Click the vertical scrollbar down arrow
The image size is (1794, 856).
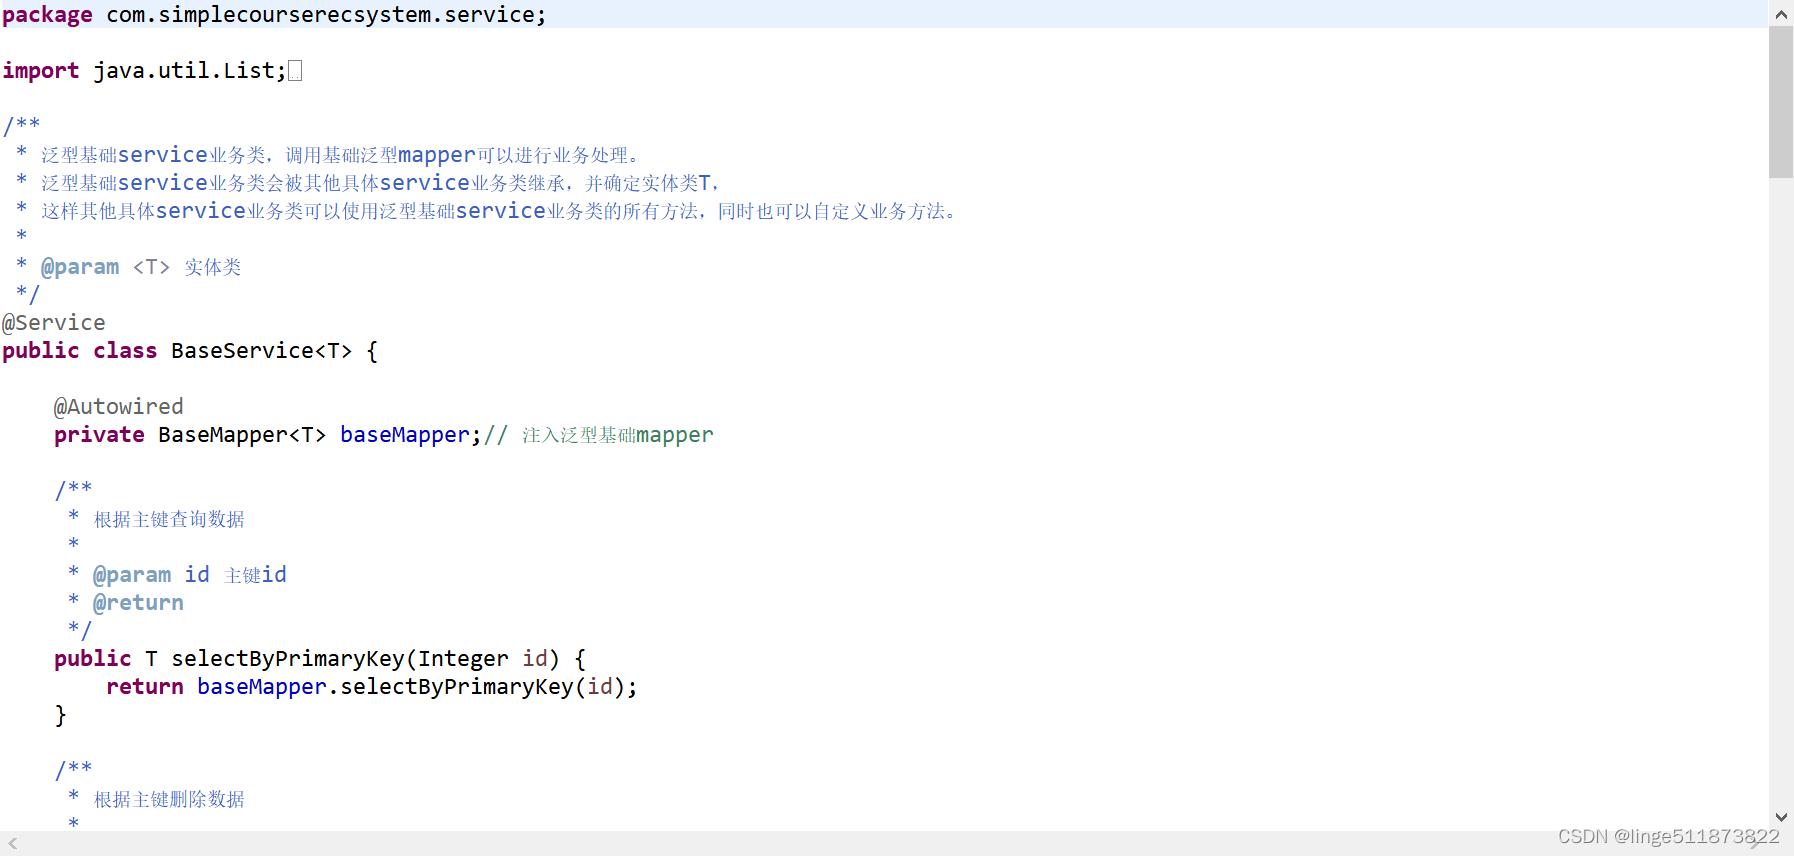[x=1781, y=817]
